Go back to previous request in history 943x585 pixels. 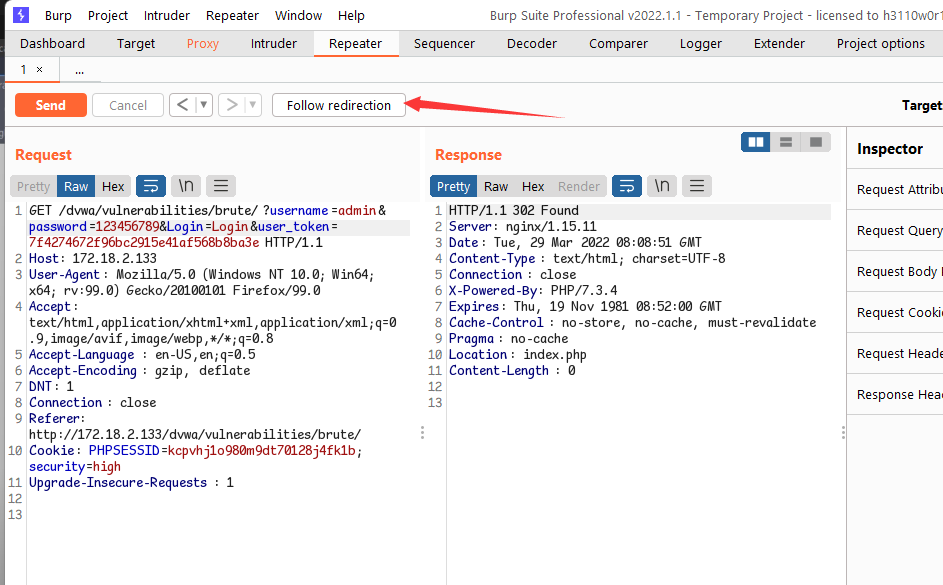pyautogui.click(x=183, y=105)
